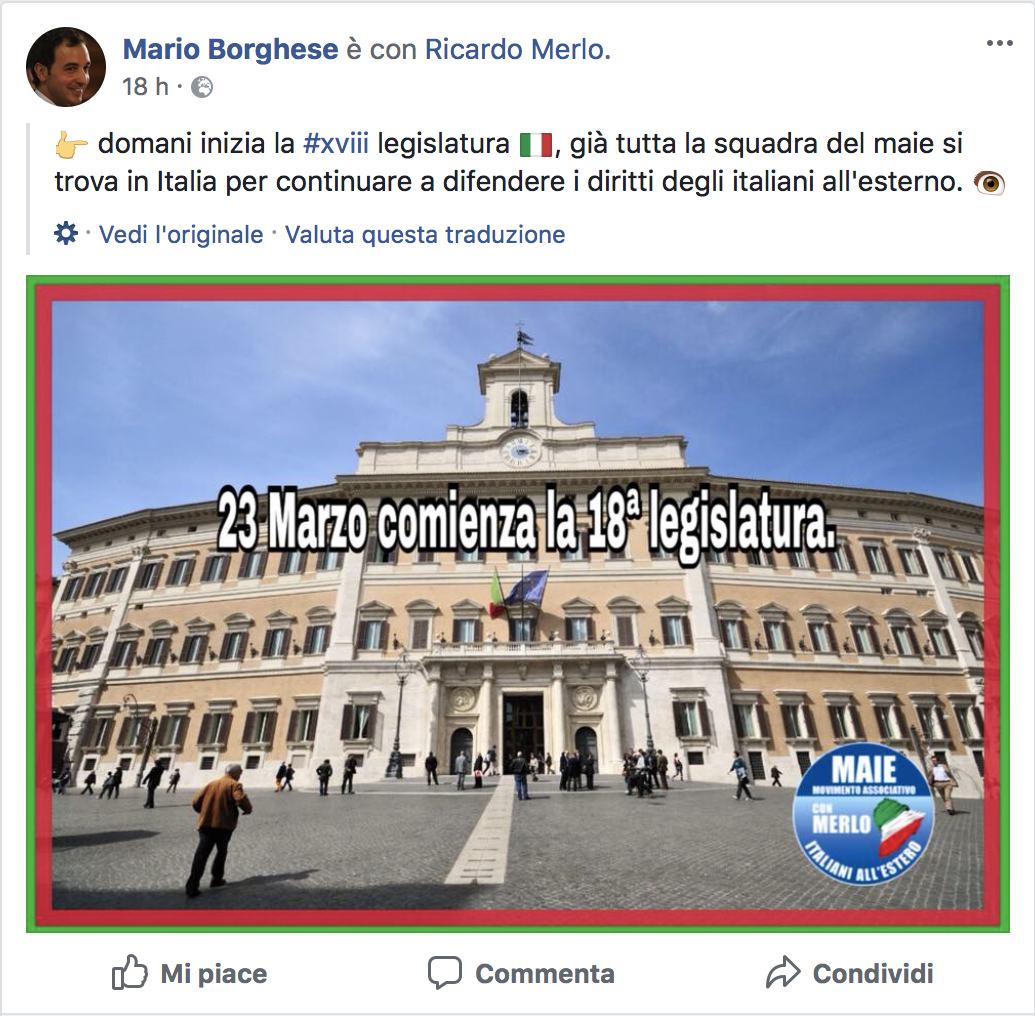The width and height of the screenshot is (1035, 1016).
Task: Click the Condividi text label
Action: [873, 974]
